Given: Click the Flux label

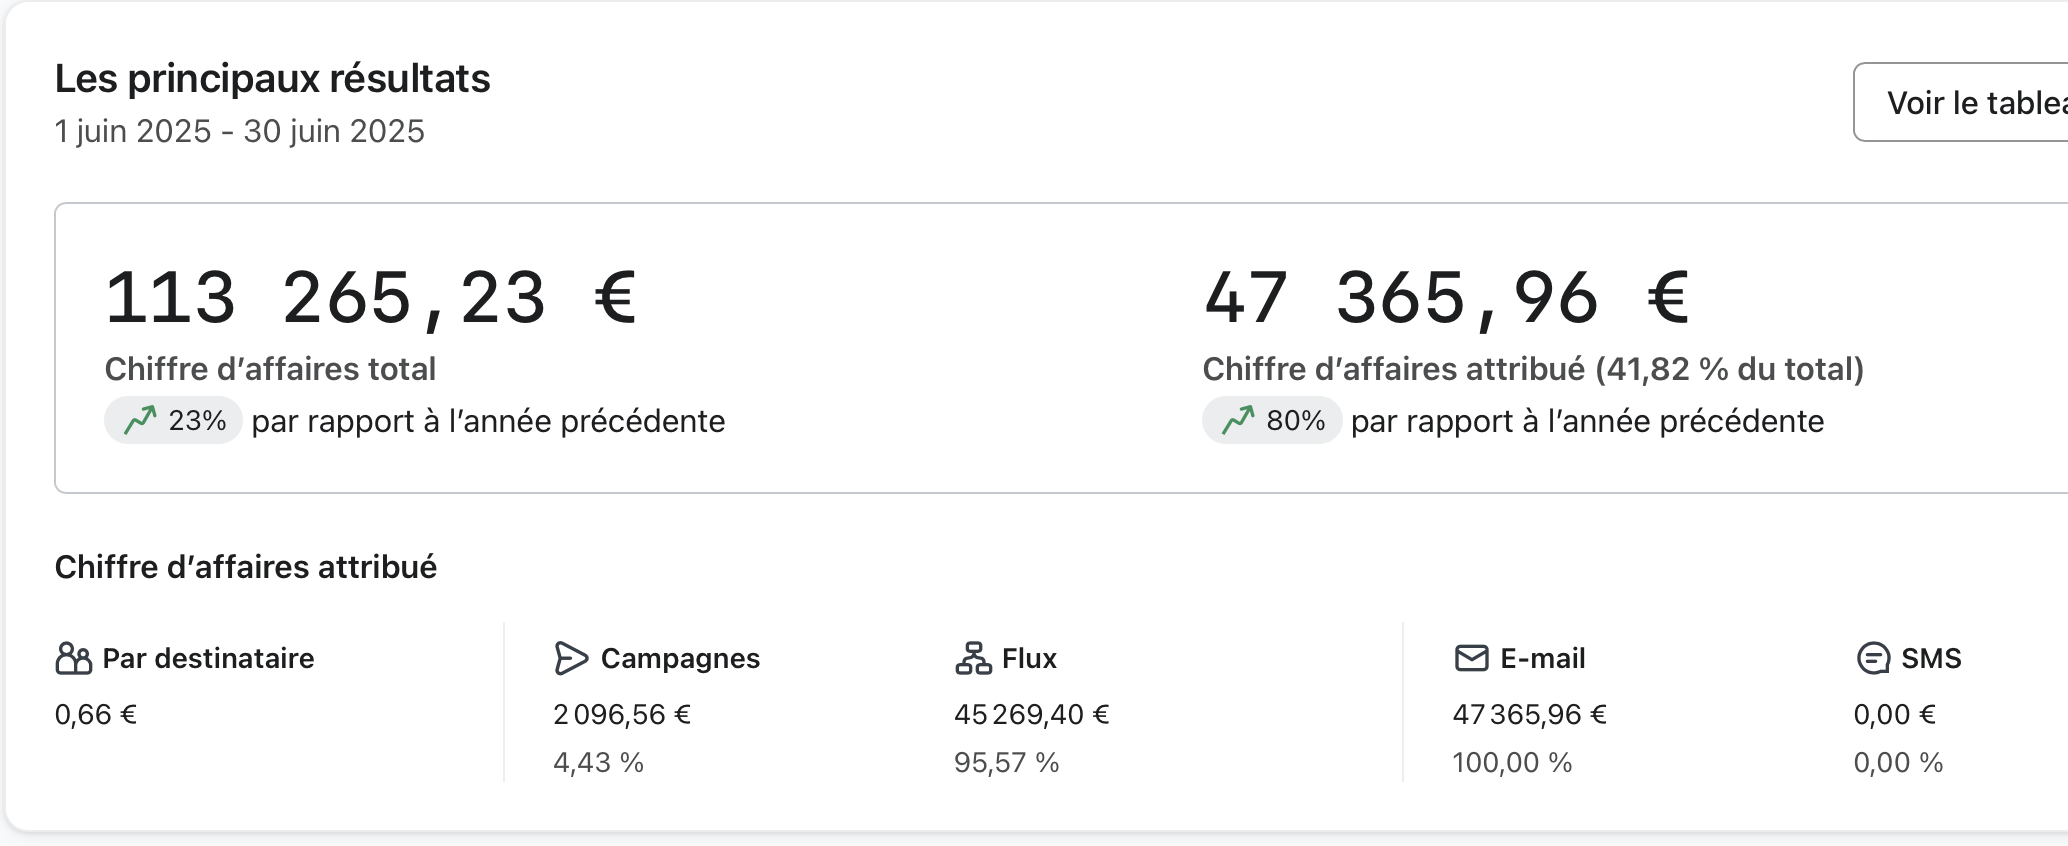Looking at the screenshot, I should coord(1029,658).
